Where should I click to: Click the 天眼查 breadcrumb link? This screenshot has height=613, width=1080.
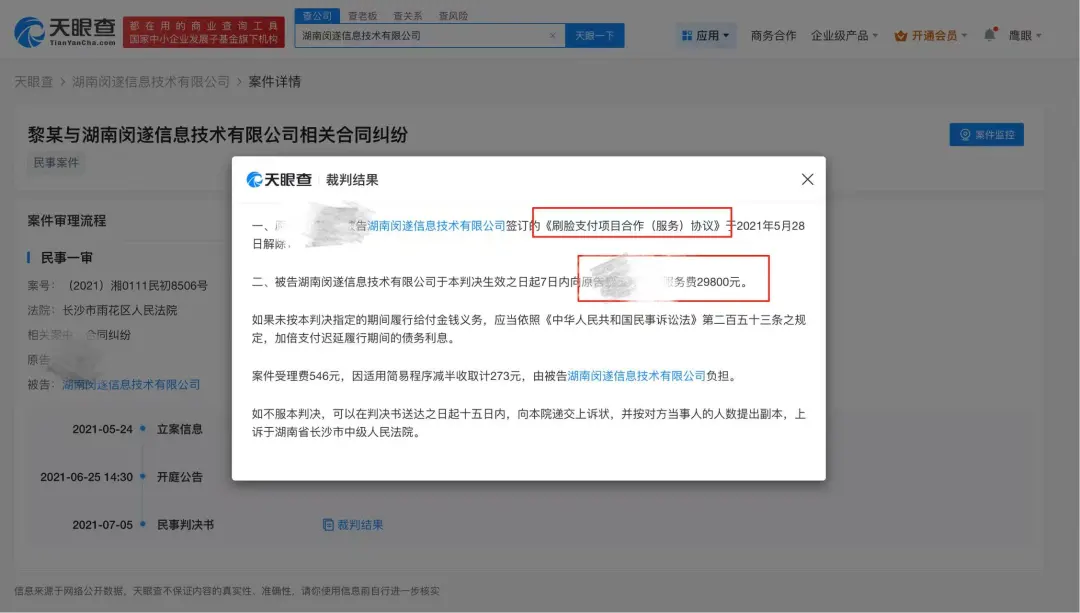tap(33, 81)
